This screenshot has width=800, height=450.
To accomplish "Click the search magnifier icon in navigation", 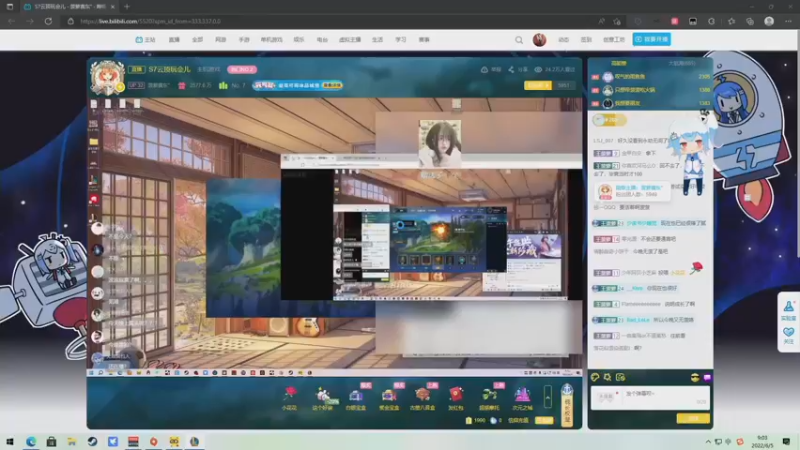I will pyautogui.click(x=519, y=40).
